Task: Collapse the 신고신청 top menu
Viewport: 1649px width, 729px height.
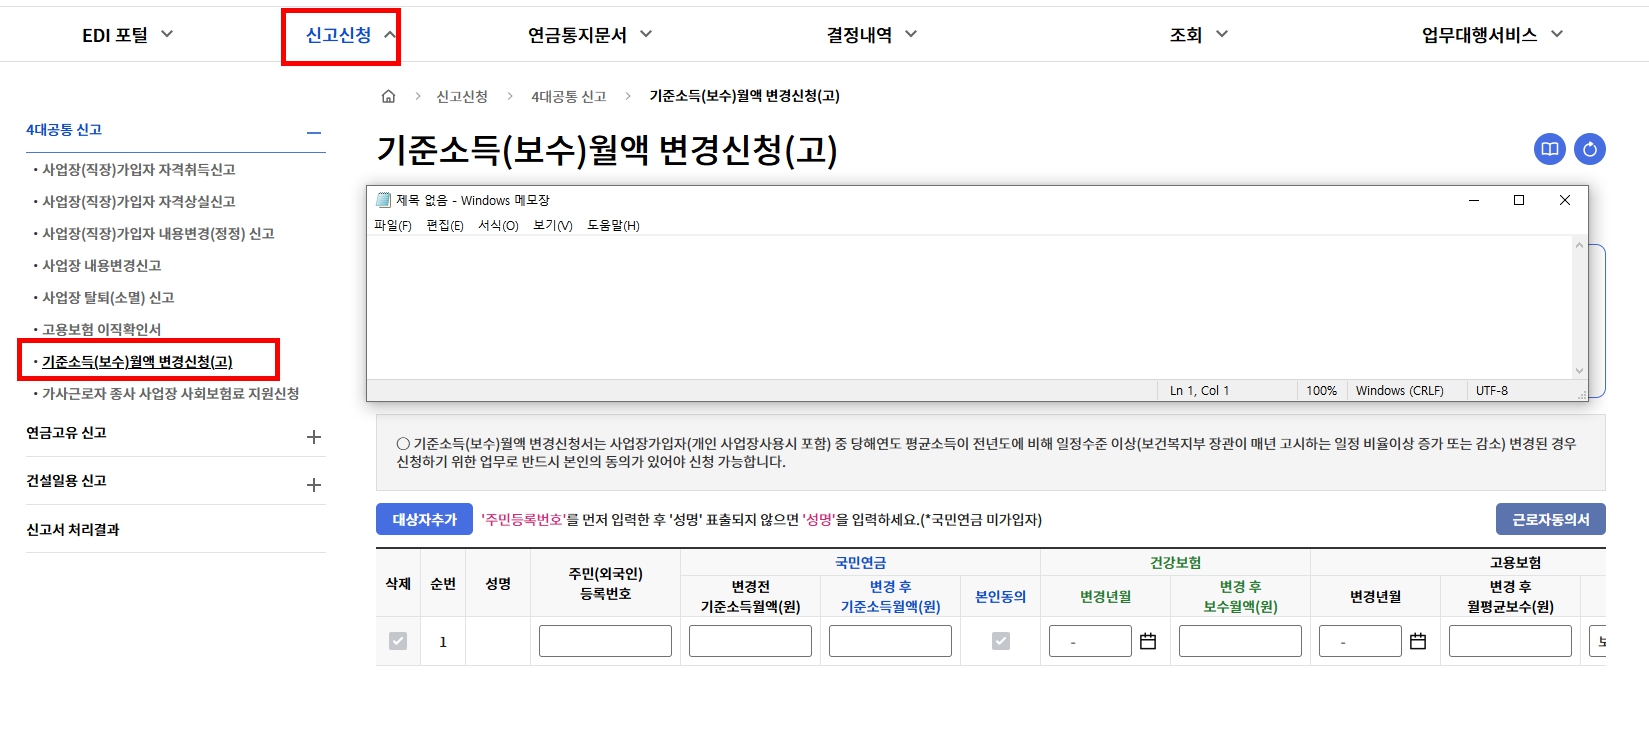Action: (351, 35)
